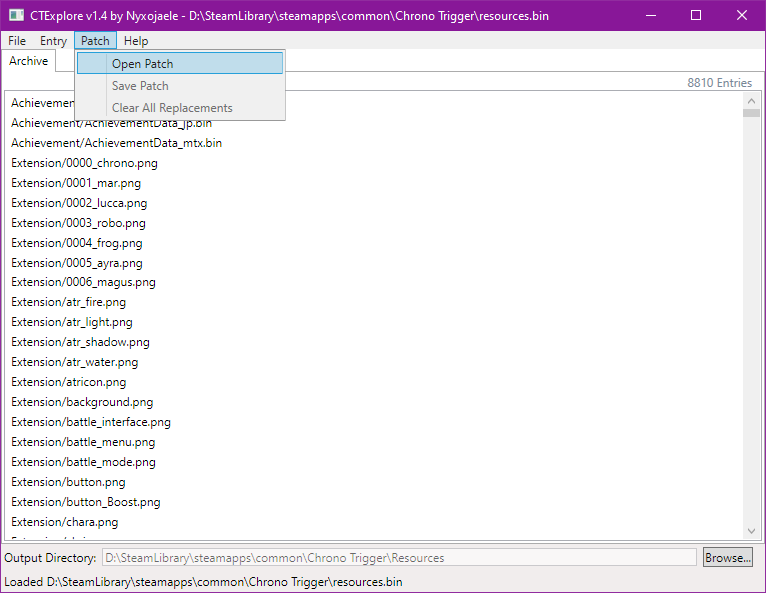The height and width of the screenshot is (593, 766).
Task: Select Extension/battle_interface.png entry
Action: click(91, 423)
